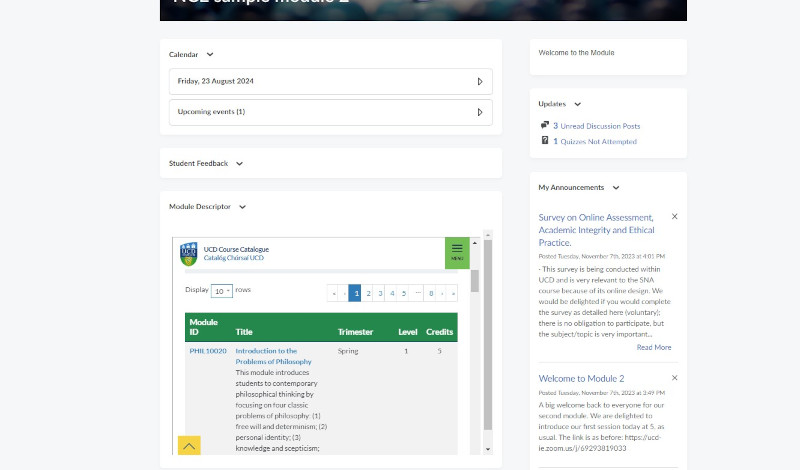Open My Announcements chevron menu
The height and width of the screenshot is (470, 800).
(x=616, y=188)
